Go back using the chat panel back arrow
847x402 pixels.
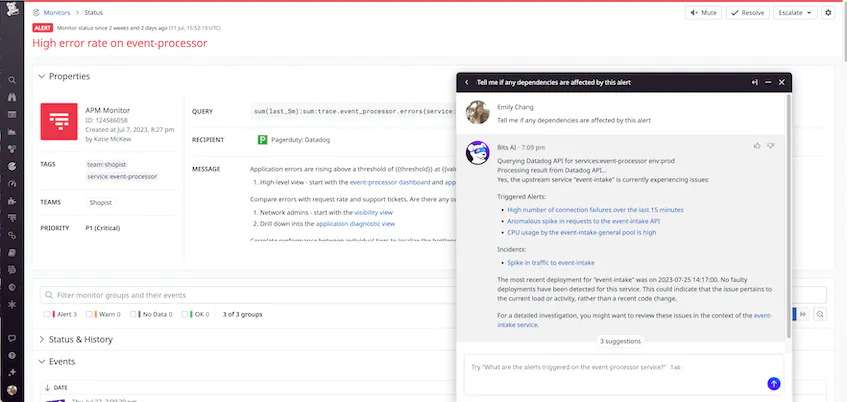[x=467, y=82]
